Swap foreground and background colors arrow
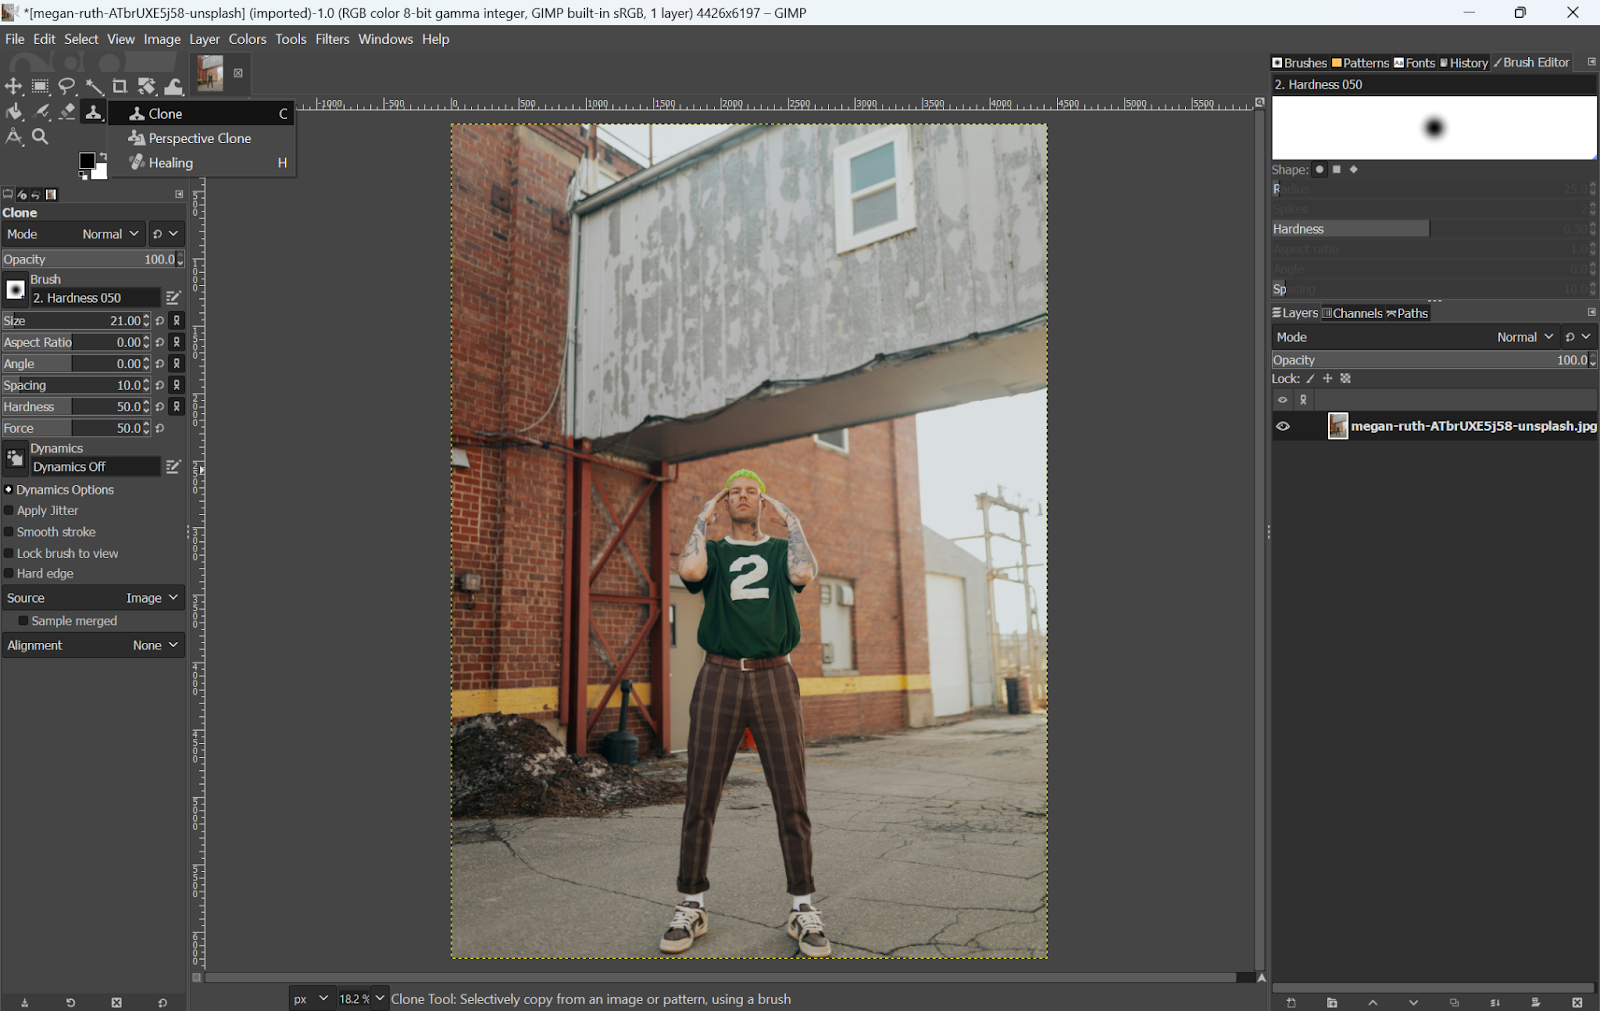 pos(102,157)
